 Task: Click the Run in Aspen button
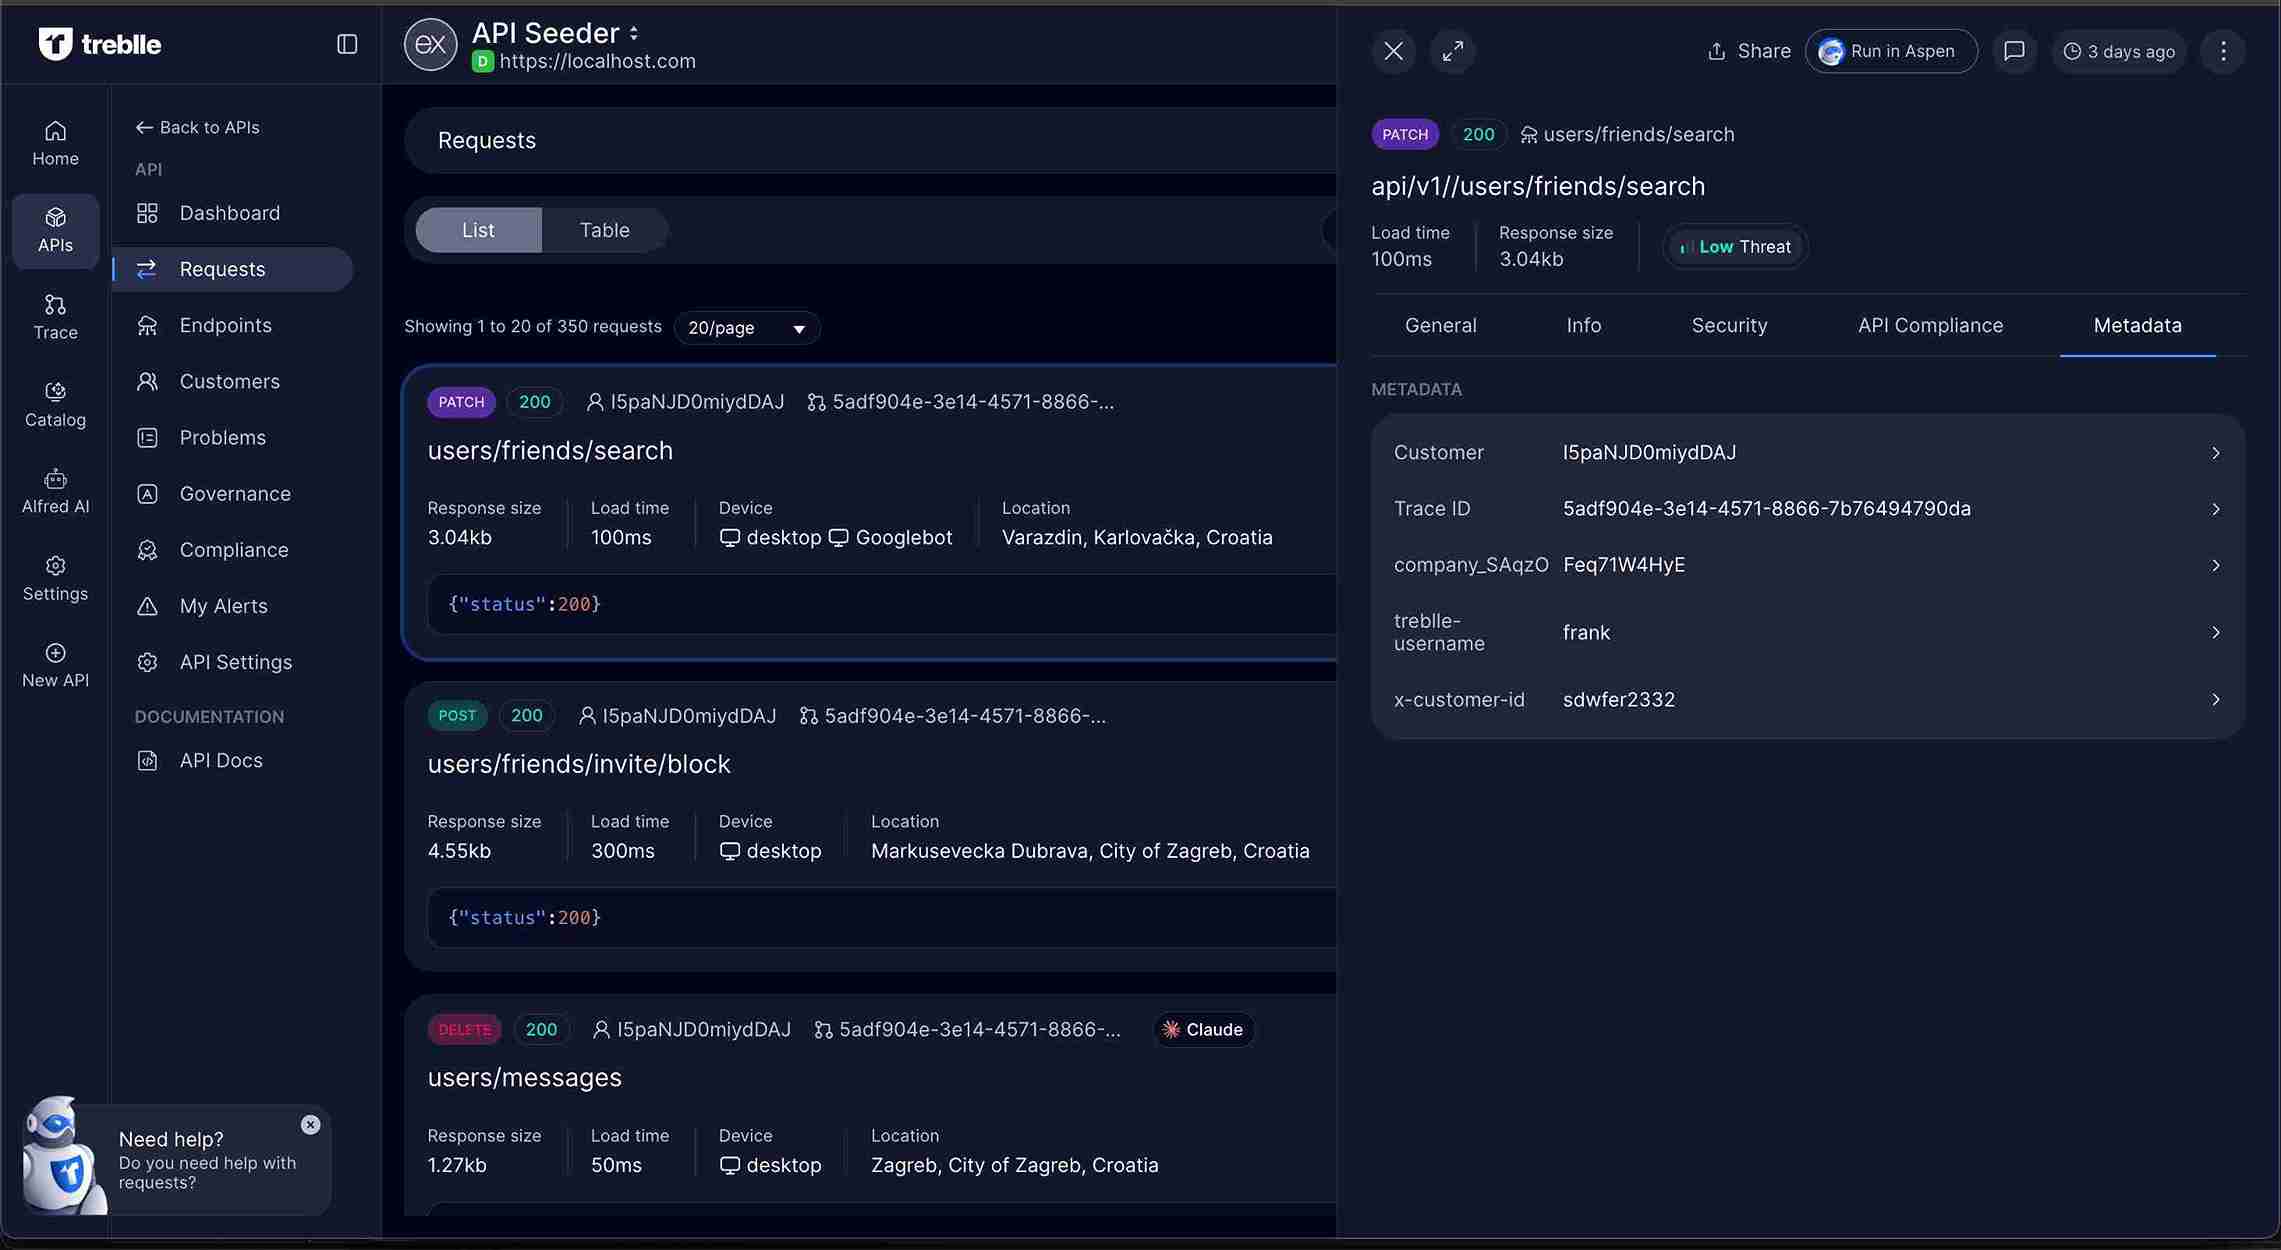pyautogui.click(x=1889, y=51)
